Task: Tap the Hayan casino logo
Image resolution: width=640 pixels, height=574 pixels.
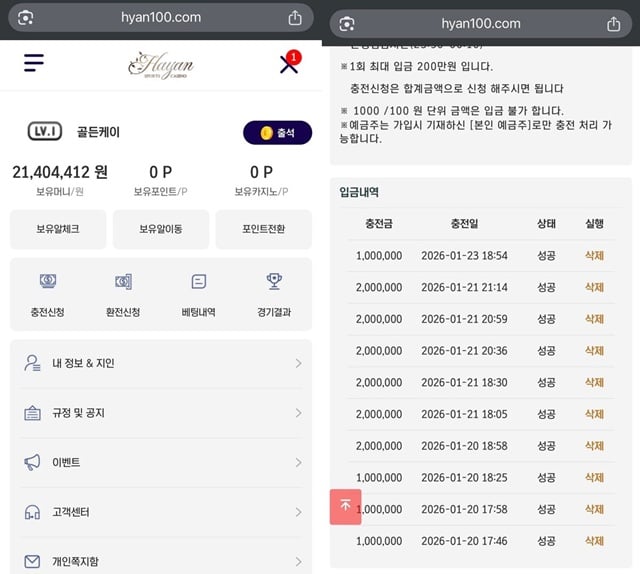Action: (x=161, y=65)
